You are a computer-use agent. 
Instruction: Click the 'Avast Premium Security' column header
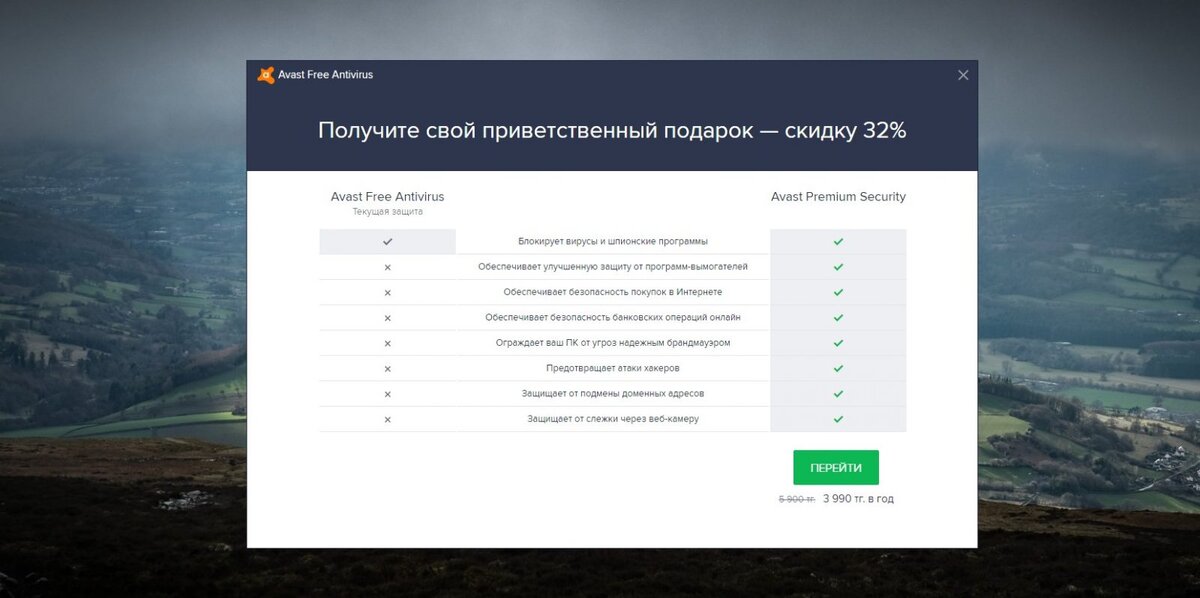tap(838, 197)
